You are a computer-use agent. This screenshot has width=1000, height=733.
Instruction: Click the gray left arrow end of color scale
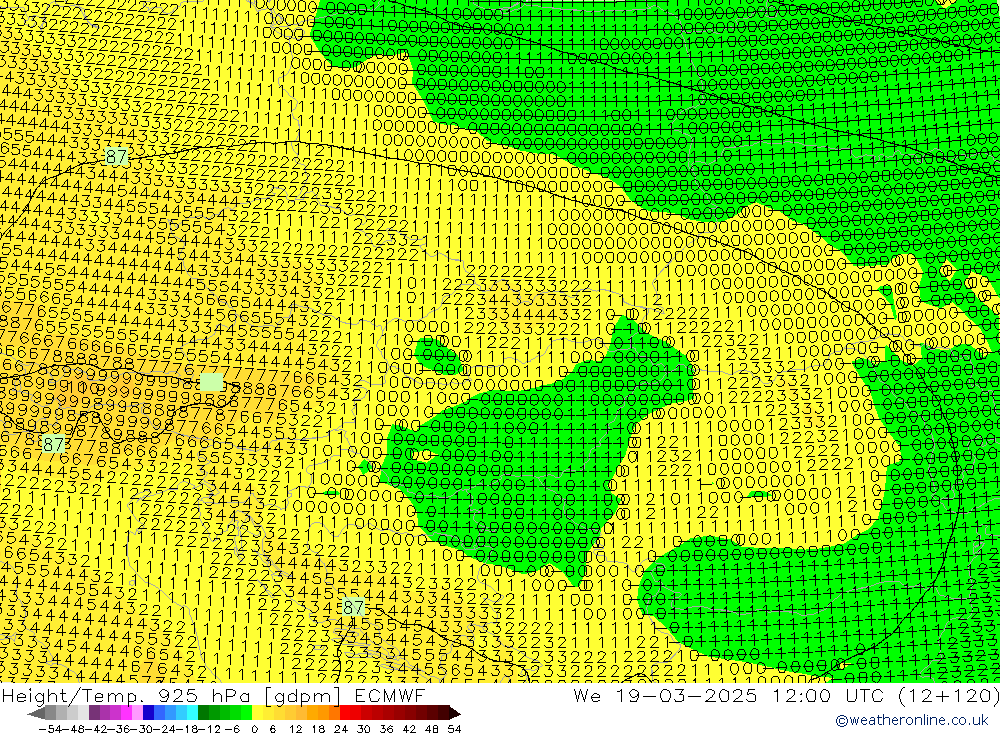coord(36,713)
